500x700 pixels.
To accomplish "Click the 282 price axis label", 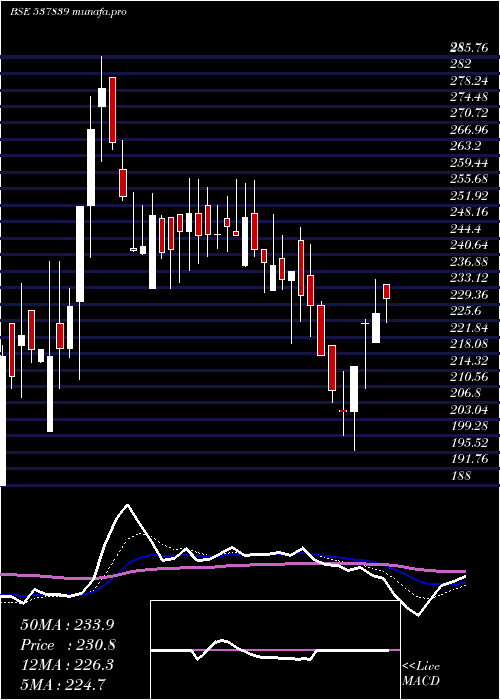I will 460,64.
